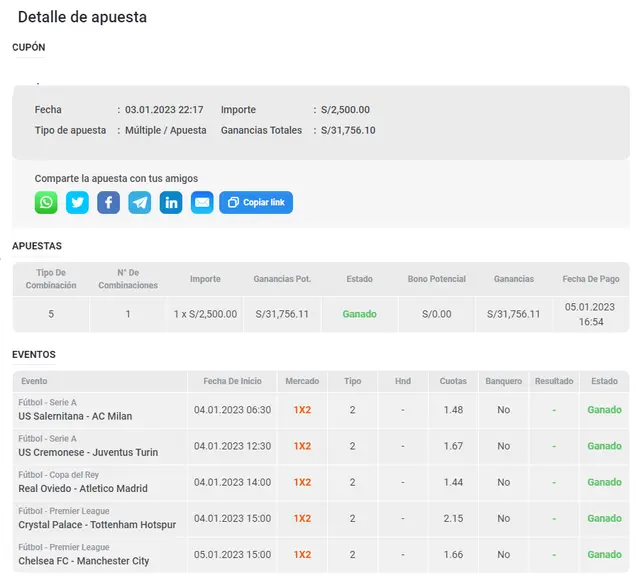The image size is (640, 587).
Task: Click 1X2 for Crystal Palace - Tottenham
Action: point(302,518)
